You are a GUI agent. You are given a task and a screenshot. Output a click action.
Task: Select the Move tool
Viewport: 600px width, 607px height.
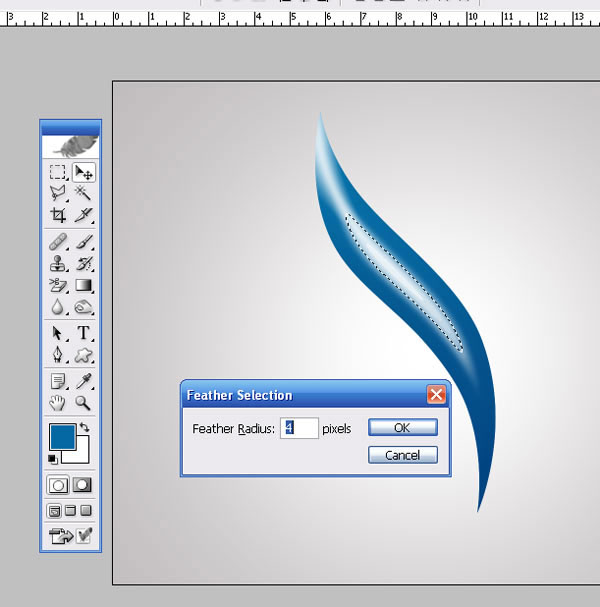(x=83, y=172)
